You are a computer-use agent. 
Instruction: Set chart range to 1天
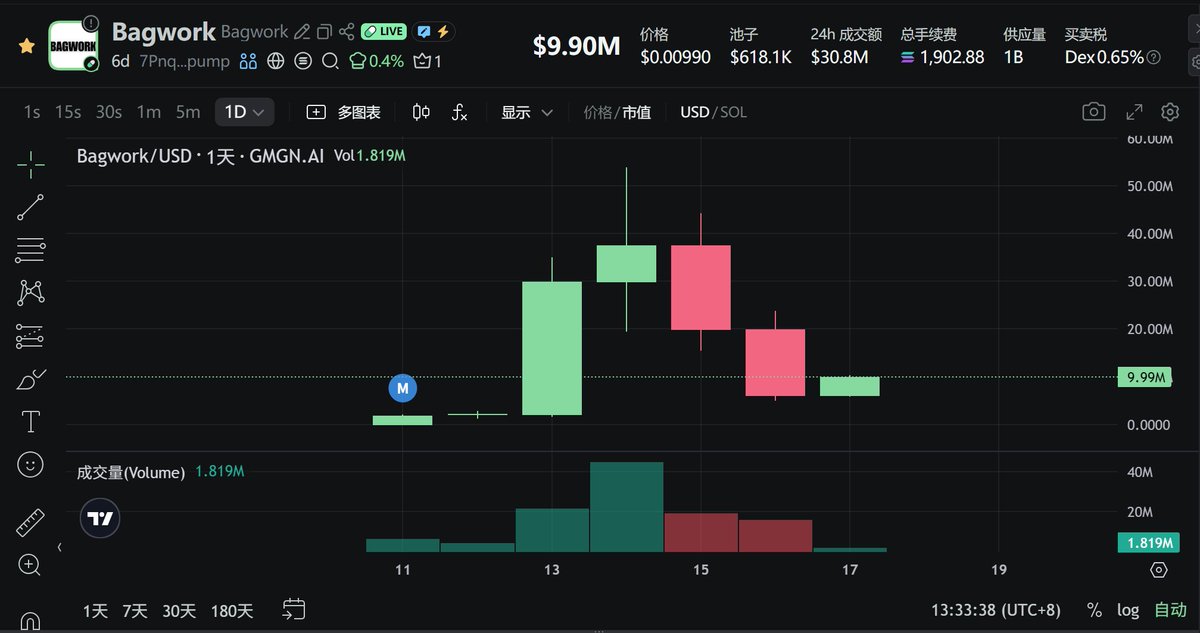pos(95,610)
